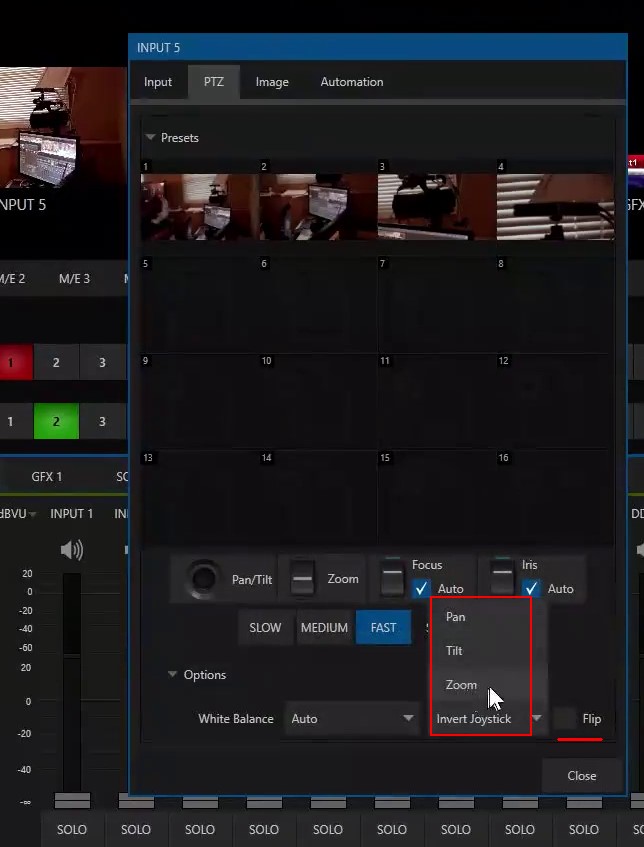Image resolution: width=644 pixels, height=847 pixels.
Task: Select empty preset slot 14
Action: [x=318, y=499]
